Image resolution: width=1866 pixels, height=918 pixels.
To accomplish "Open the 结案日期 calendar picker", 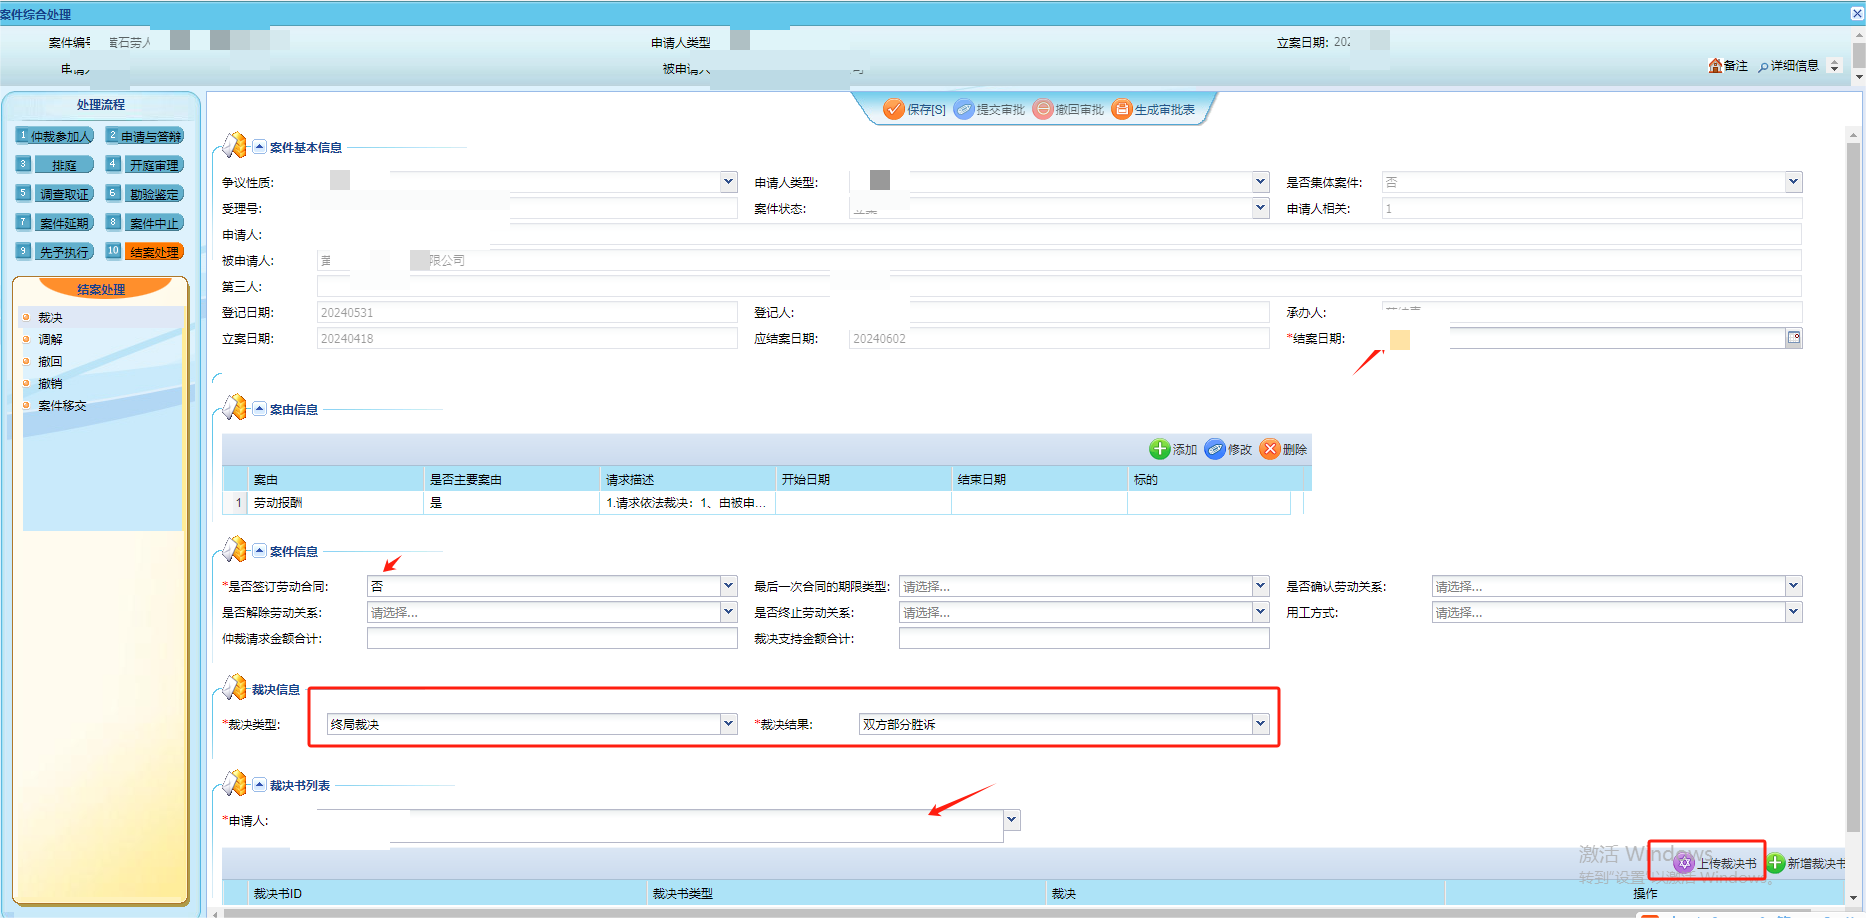I will click(x=1794, y=338).
